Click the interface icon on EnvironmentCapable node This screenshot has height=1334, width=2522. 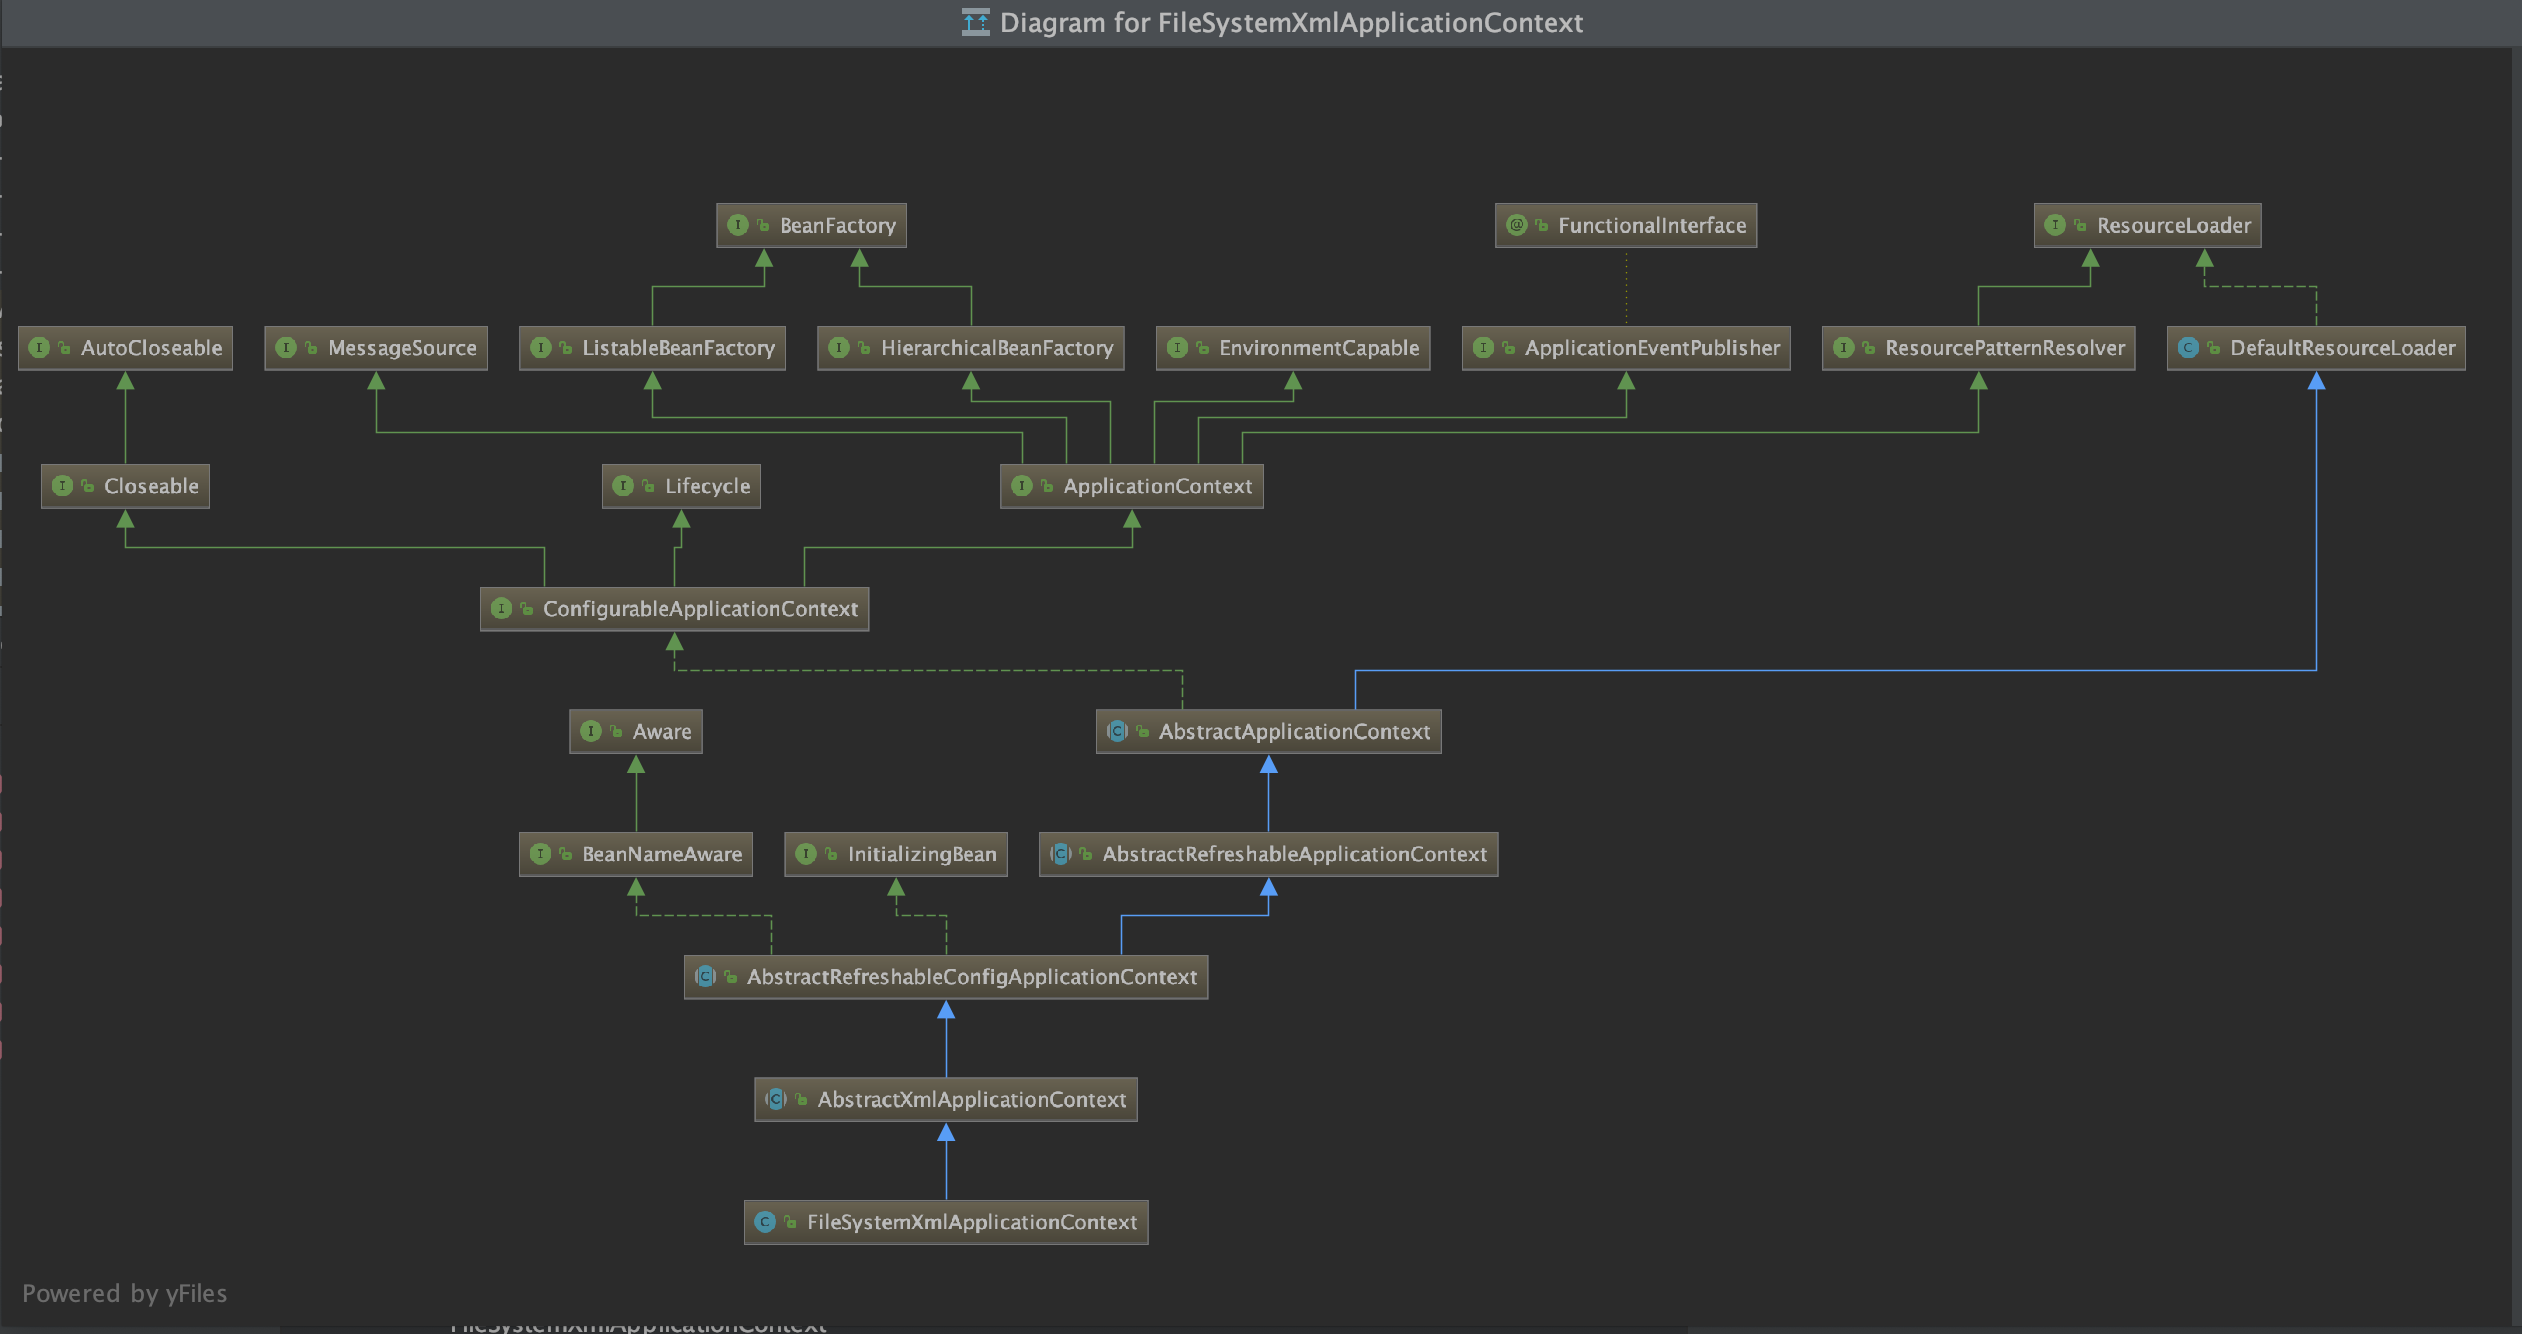point(1177,347)
